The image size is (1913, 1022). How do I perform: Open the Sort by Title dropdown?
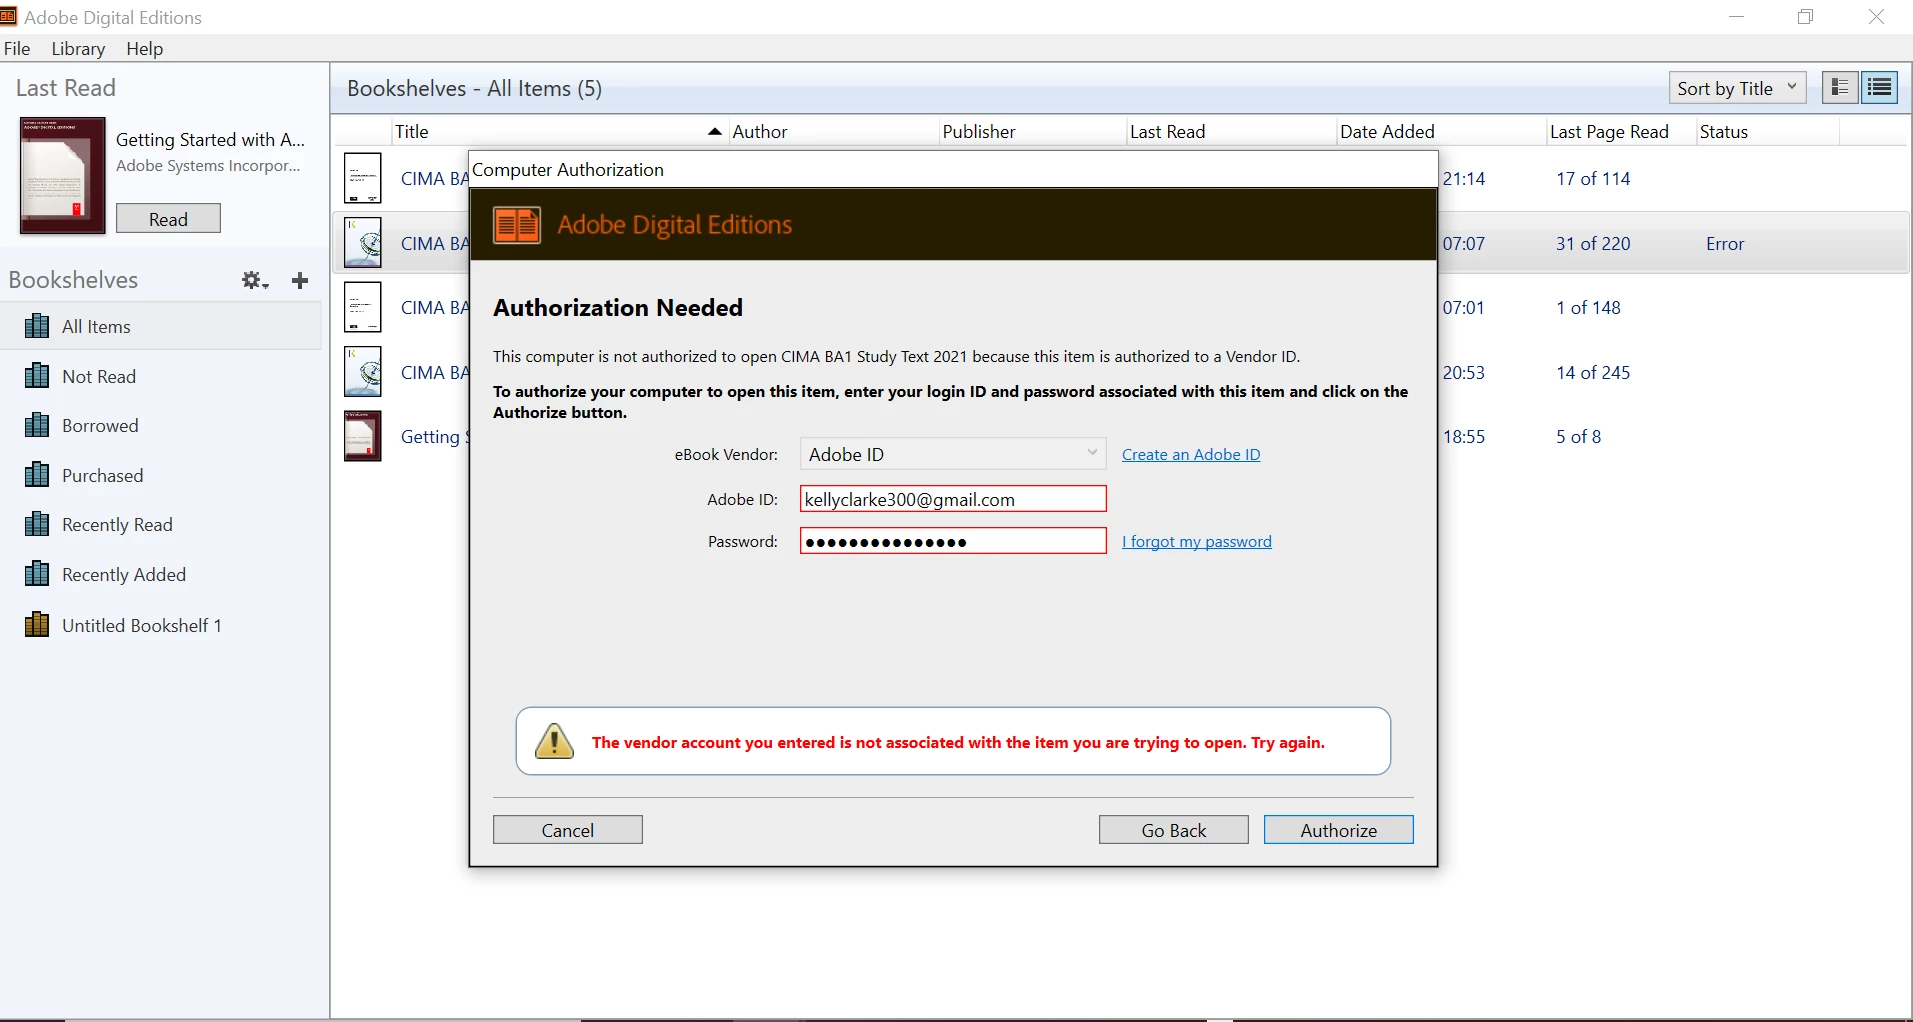click(x=1737, y=88)
